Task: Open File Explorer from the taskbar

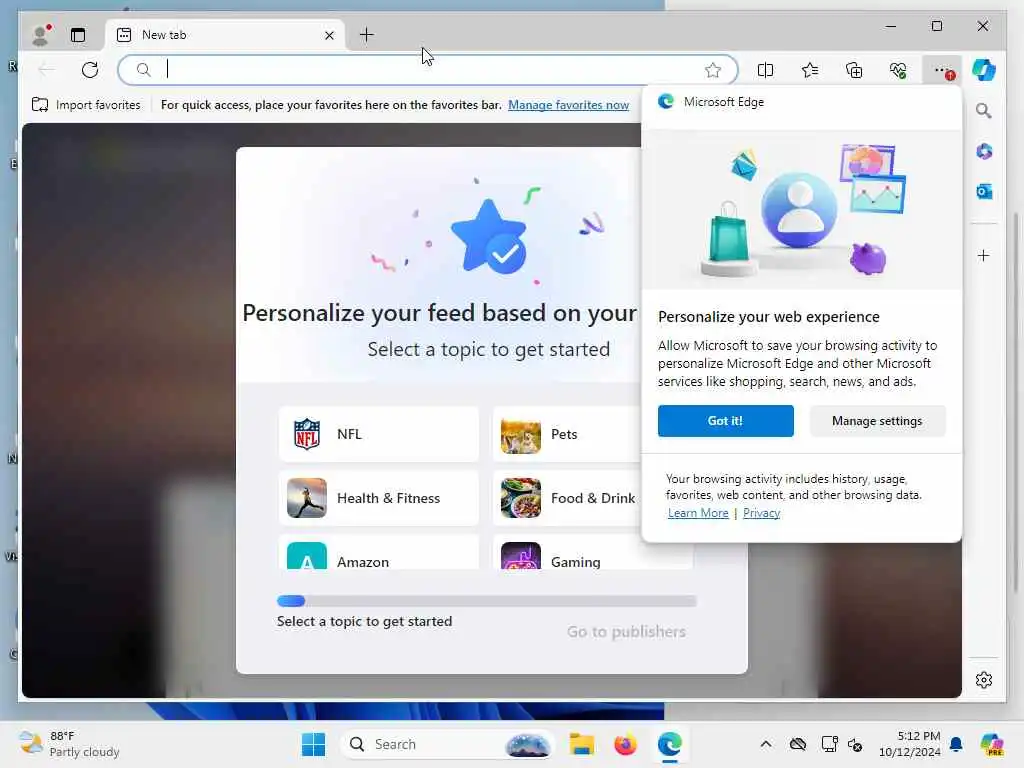Action: (581, 744)
